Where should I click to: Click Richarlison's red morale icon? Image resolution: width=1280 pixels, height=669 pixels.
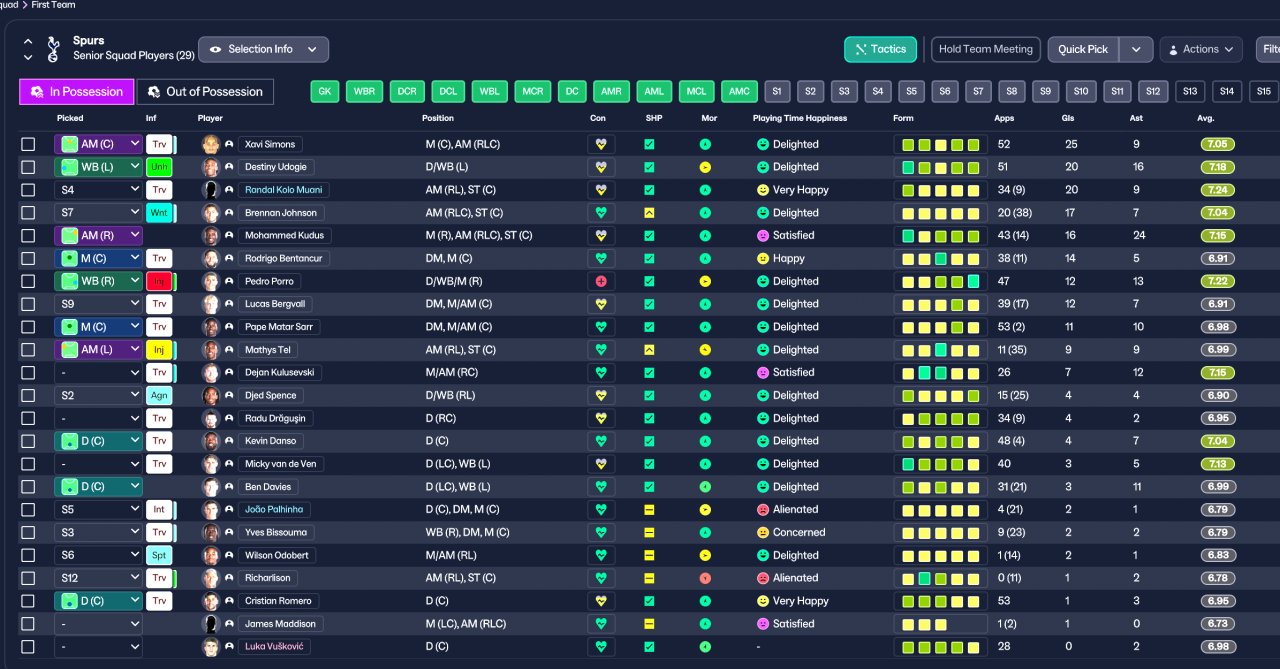click(x=705, y=578)
